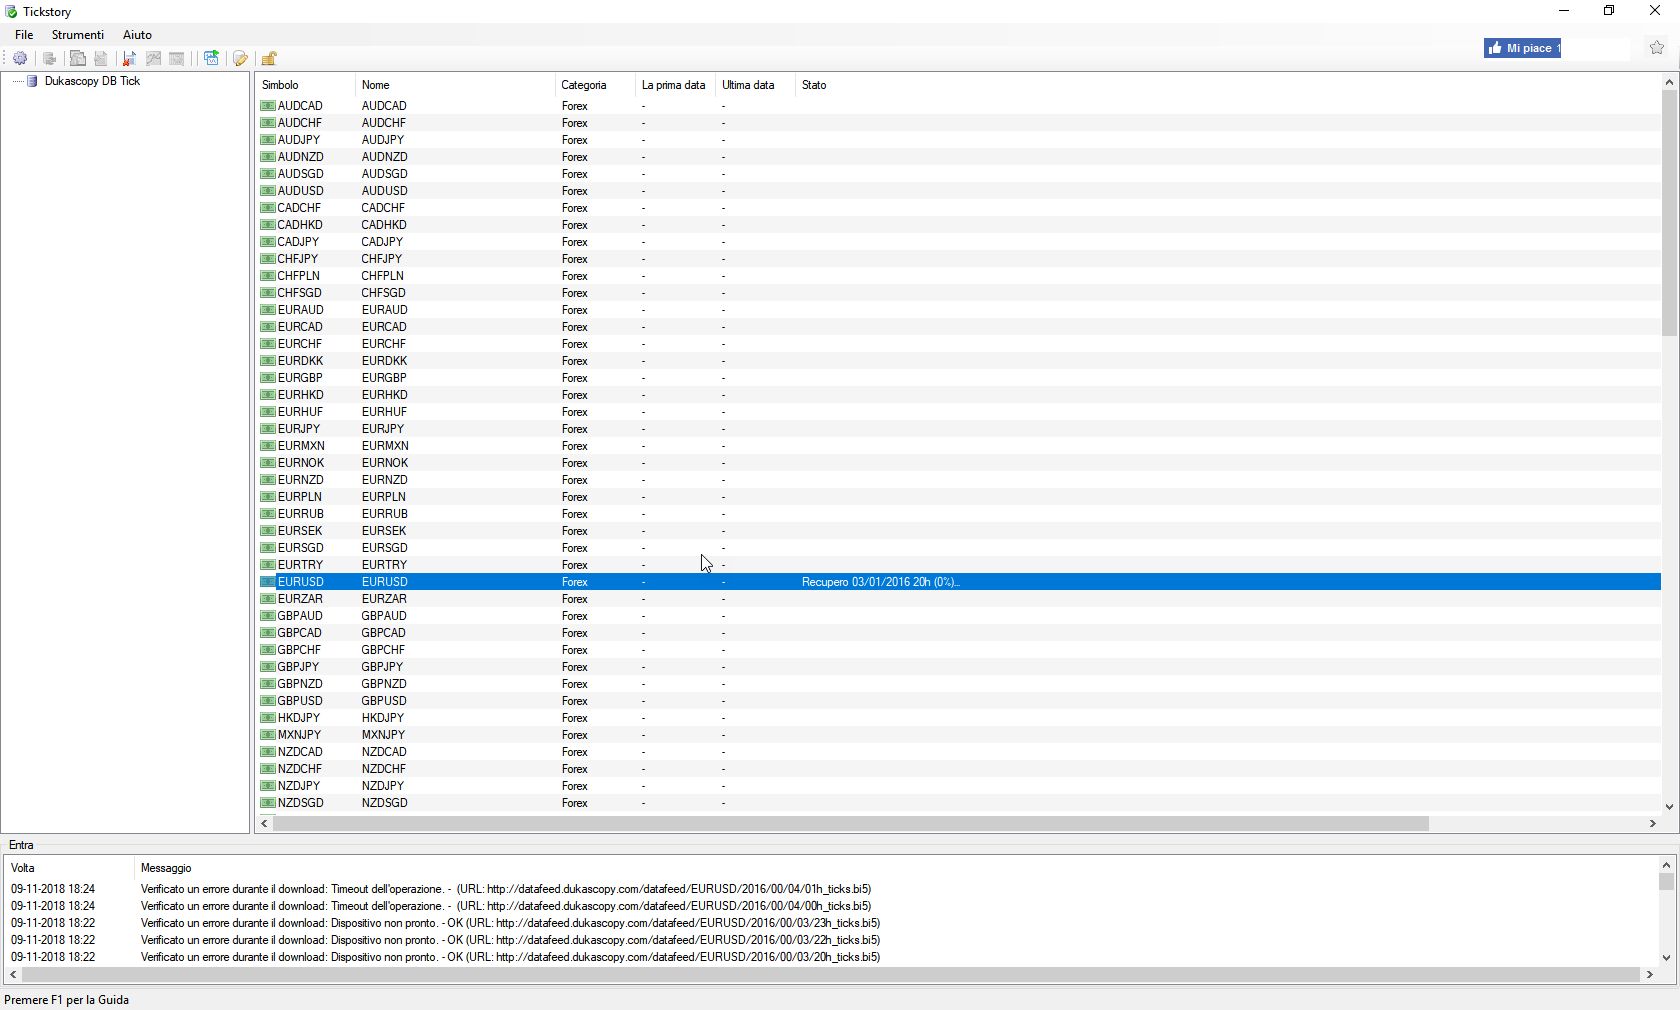Click the open padlock toolbar icon

(269, 58)
